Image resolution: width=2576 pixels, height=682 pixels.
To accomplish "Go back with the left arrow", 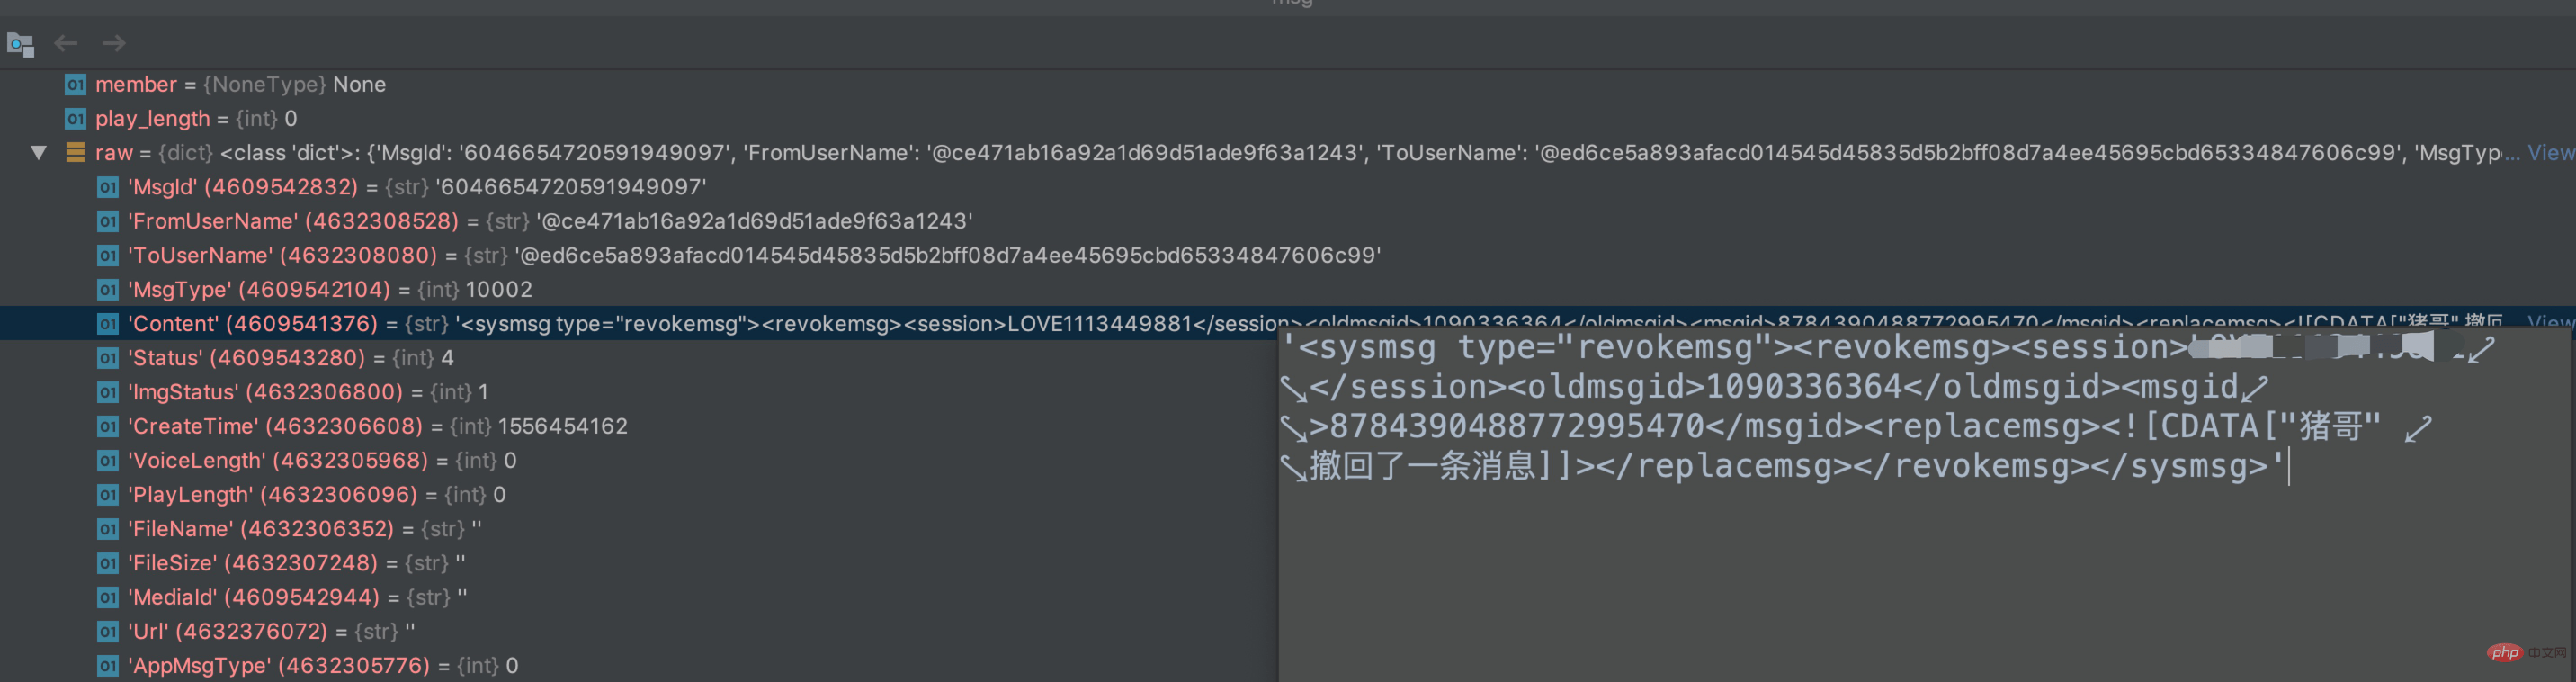I will [x=66, y=43].
